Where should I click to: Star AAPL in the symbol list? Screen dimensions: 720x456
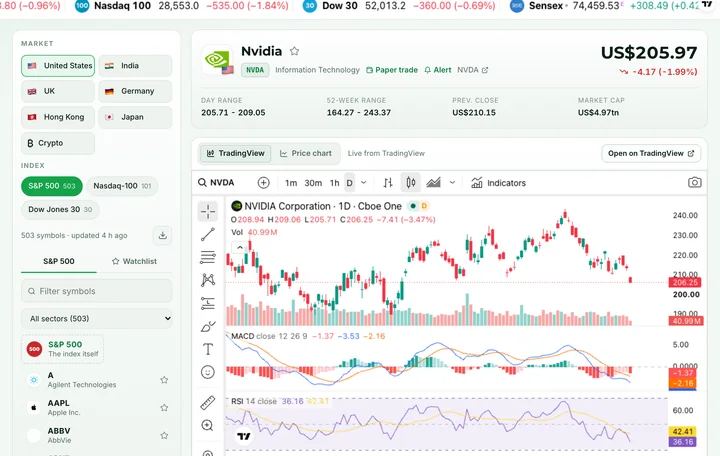point(164,407)
